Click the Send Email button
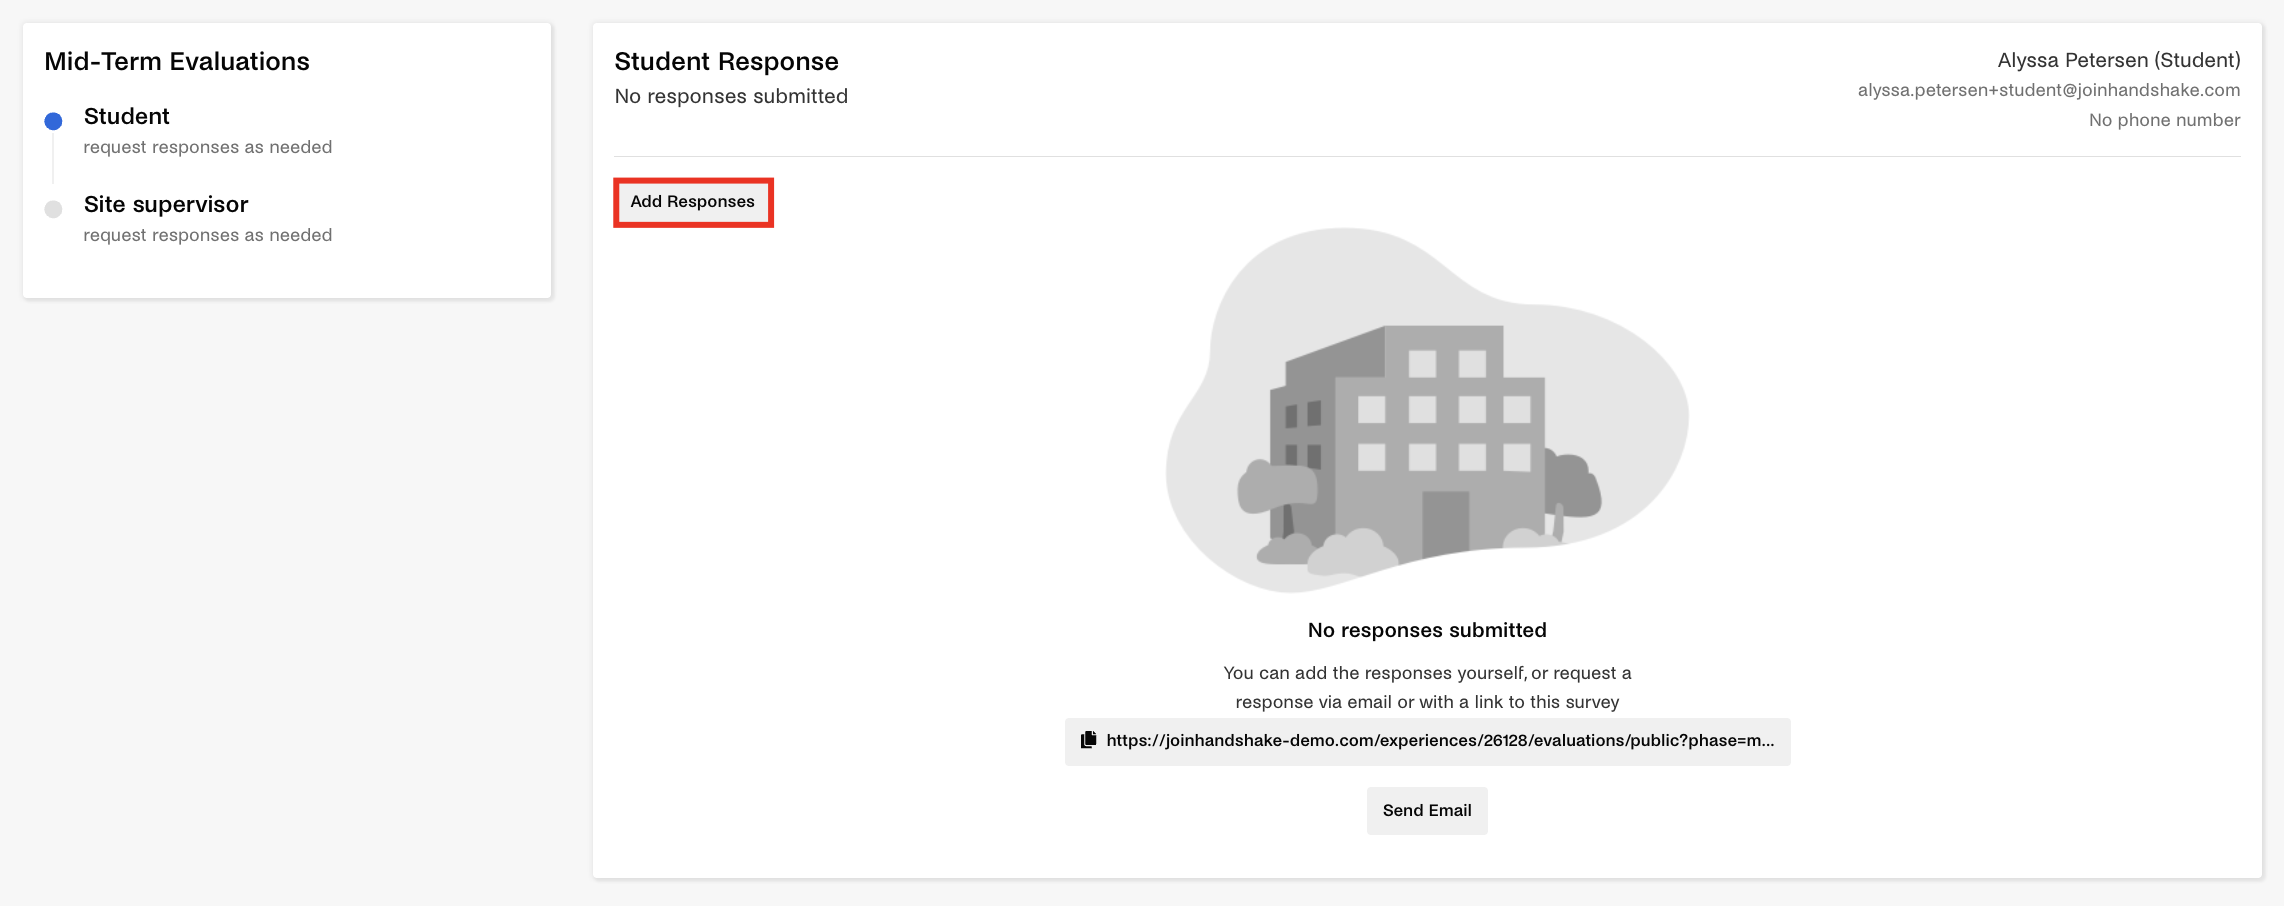The image size is (2284, 906). (1427, 810)
